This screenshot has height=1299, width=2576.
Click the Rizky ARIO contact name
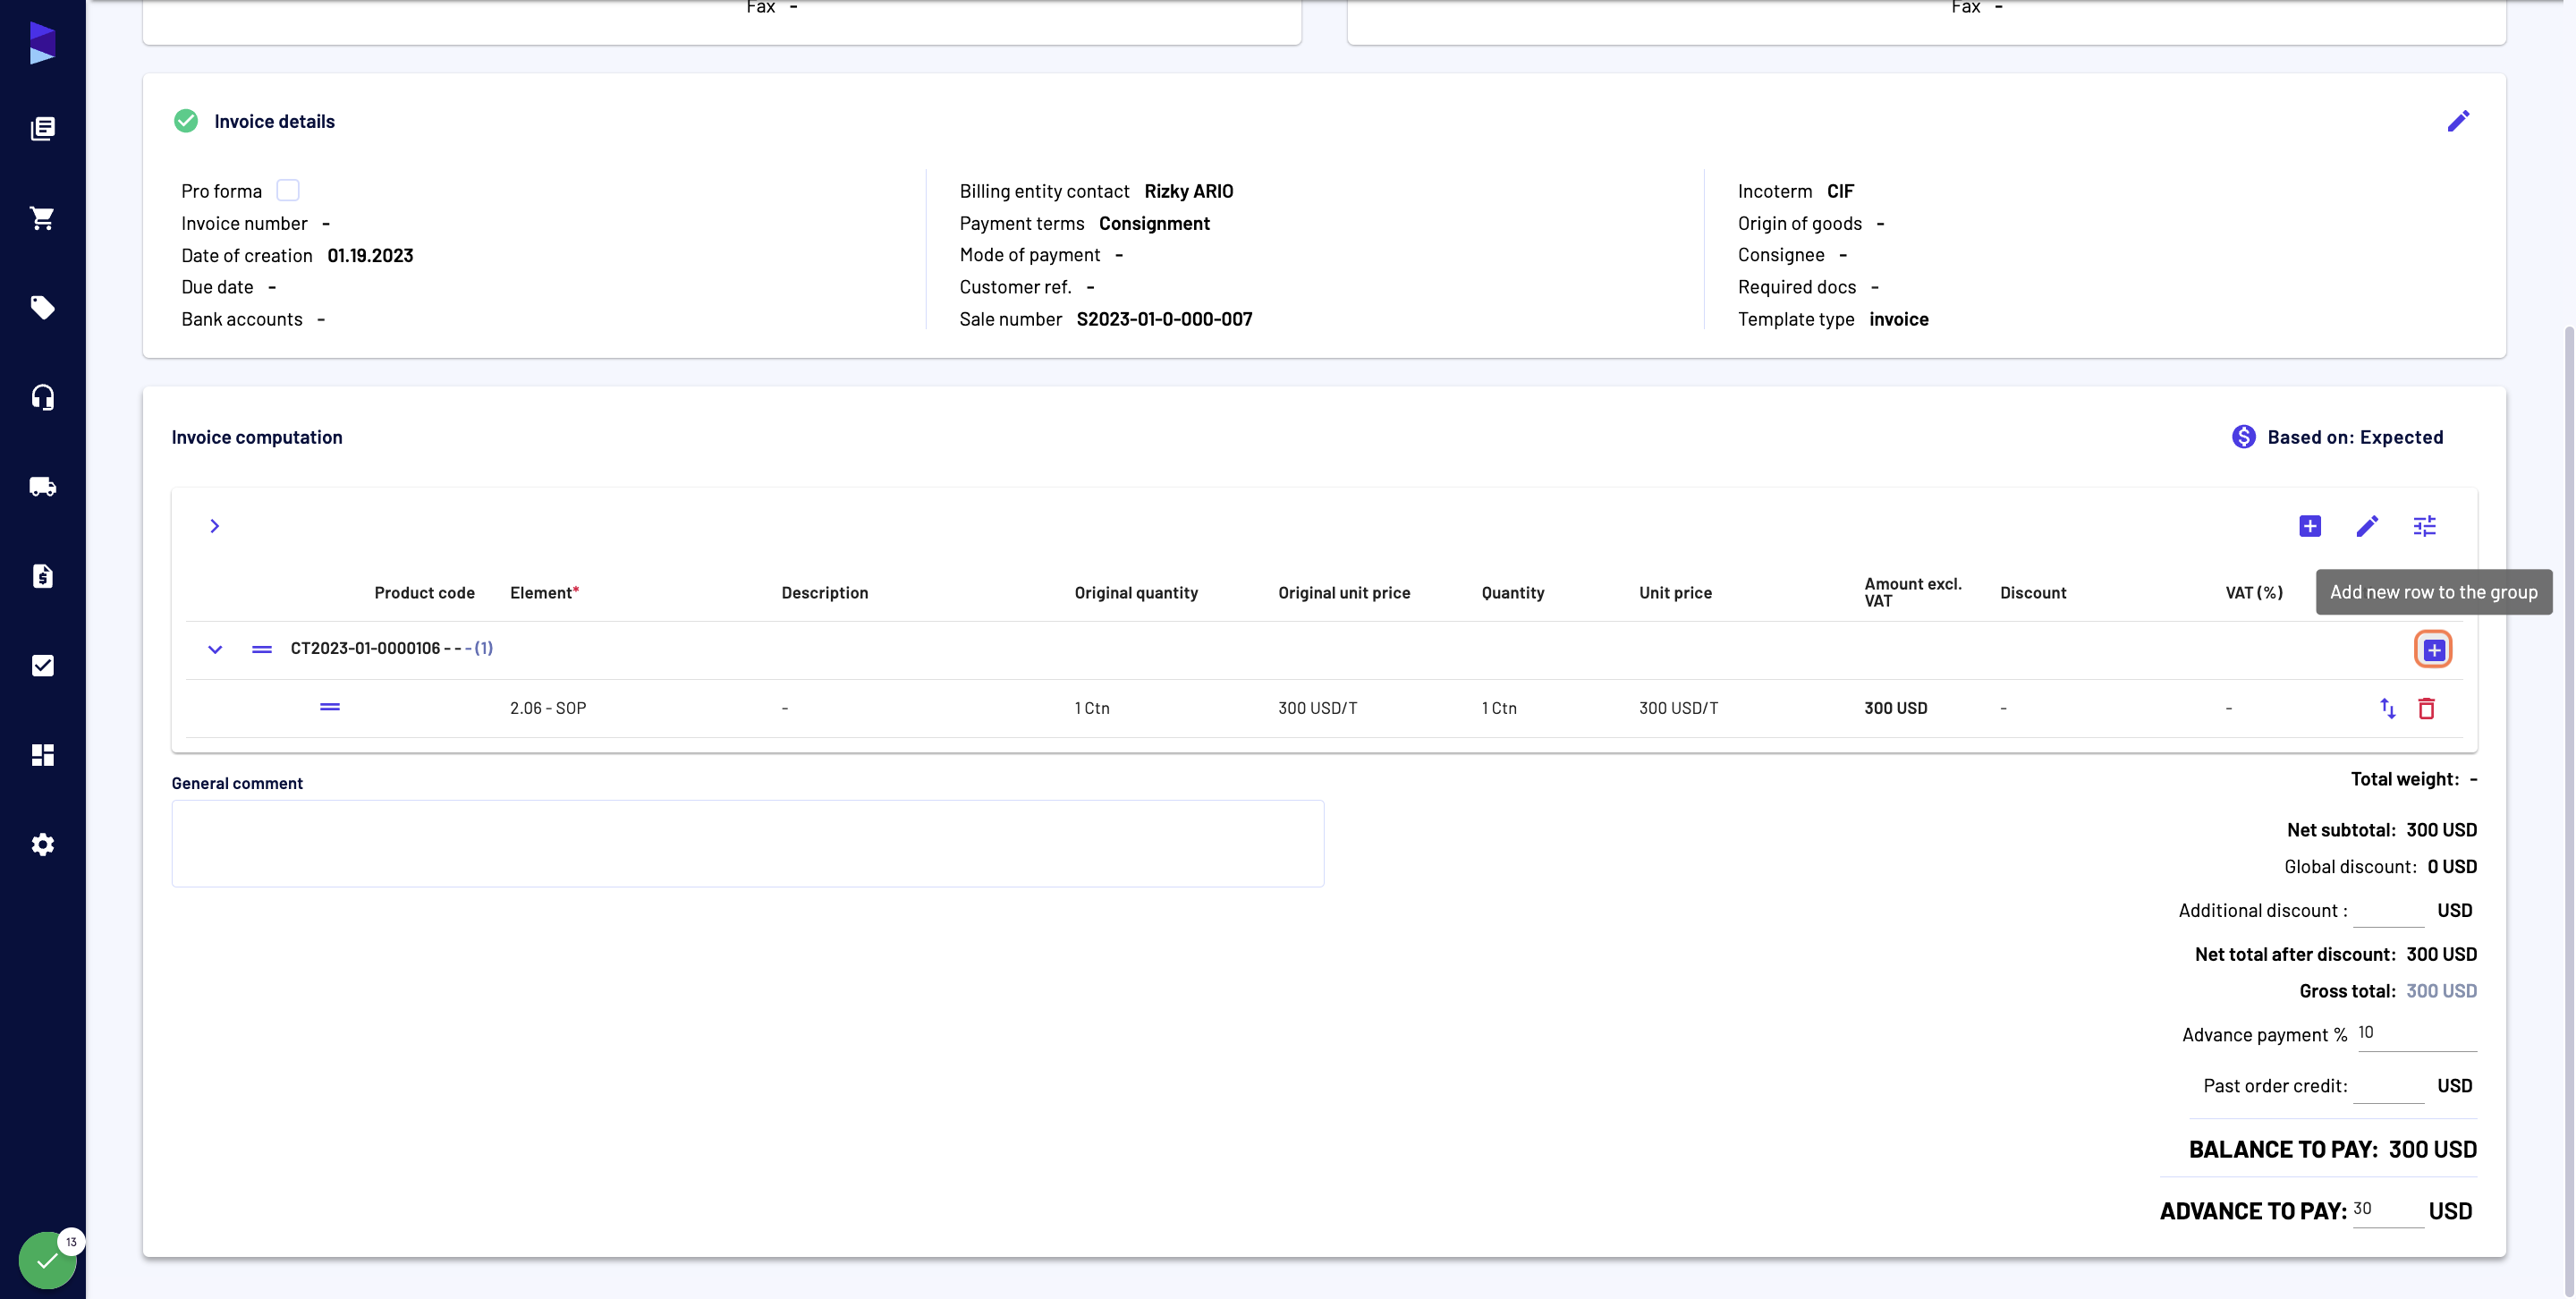coord(1188,191)
